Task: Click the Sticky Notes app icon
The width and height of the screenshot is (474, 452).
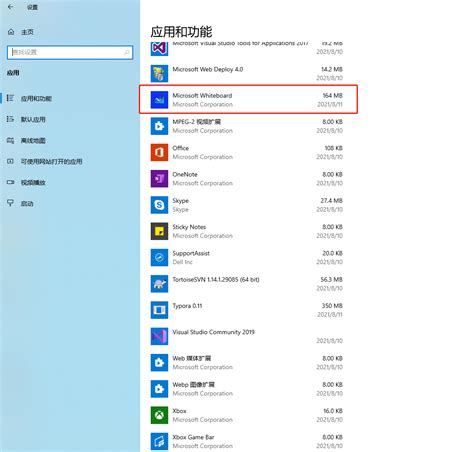Action: (159, 231)
